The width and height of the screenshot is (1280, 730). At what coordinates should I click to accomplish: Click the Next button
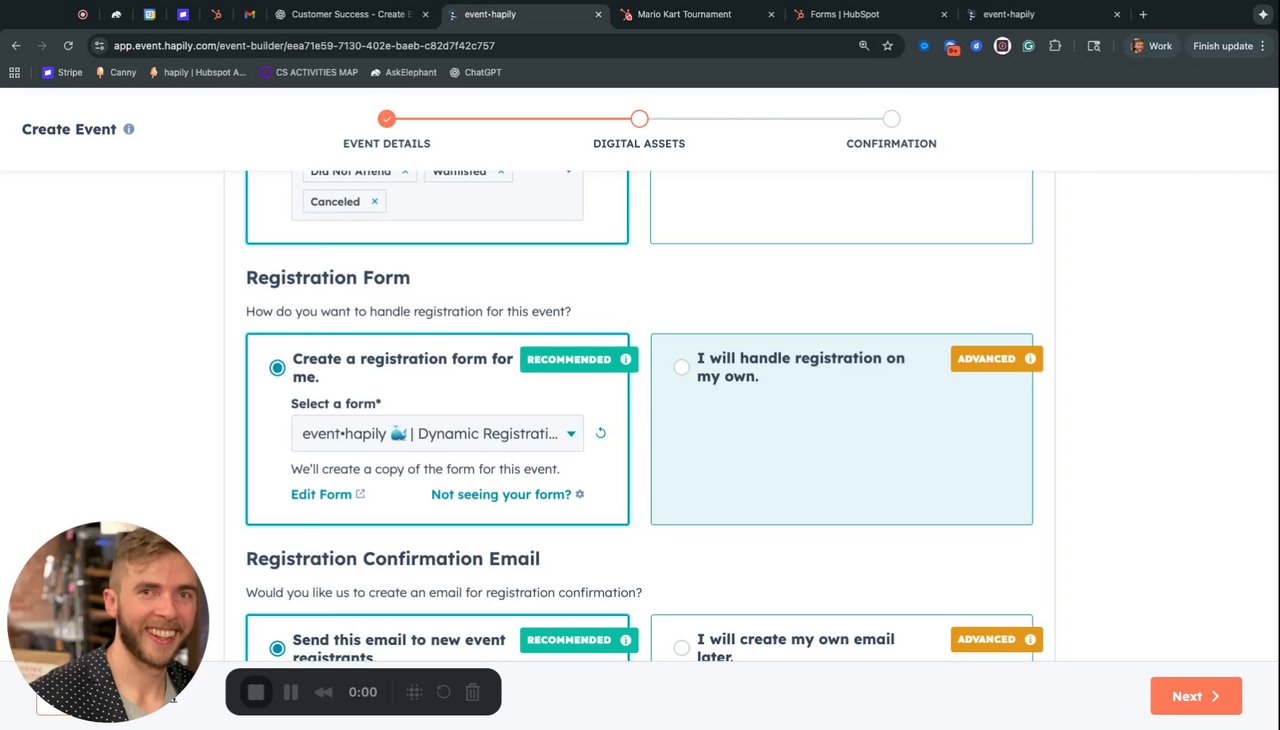point(1196,696)
